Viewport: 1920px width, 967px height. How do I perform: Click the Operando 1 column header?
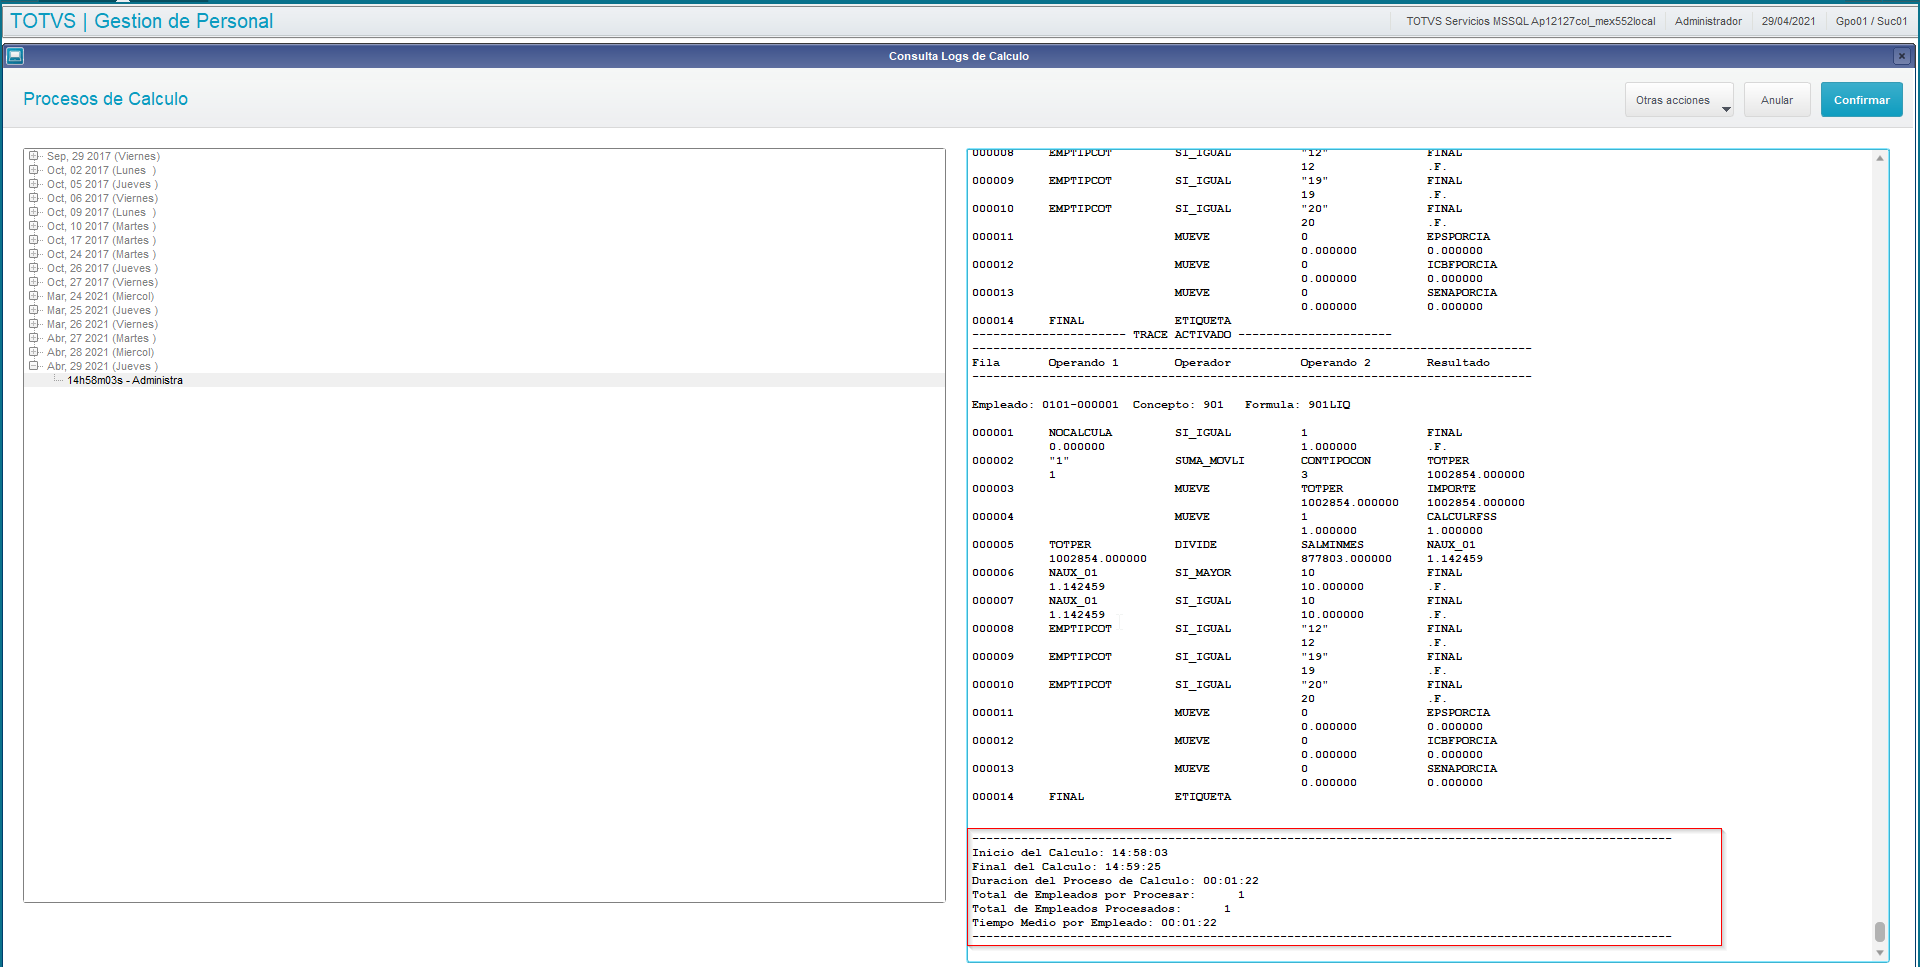click(x=1083, y=363)
